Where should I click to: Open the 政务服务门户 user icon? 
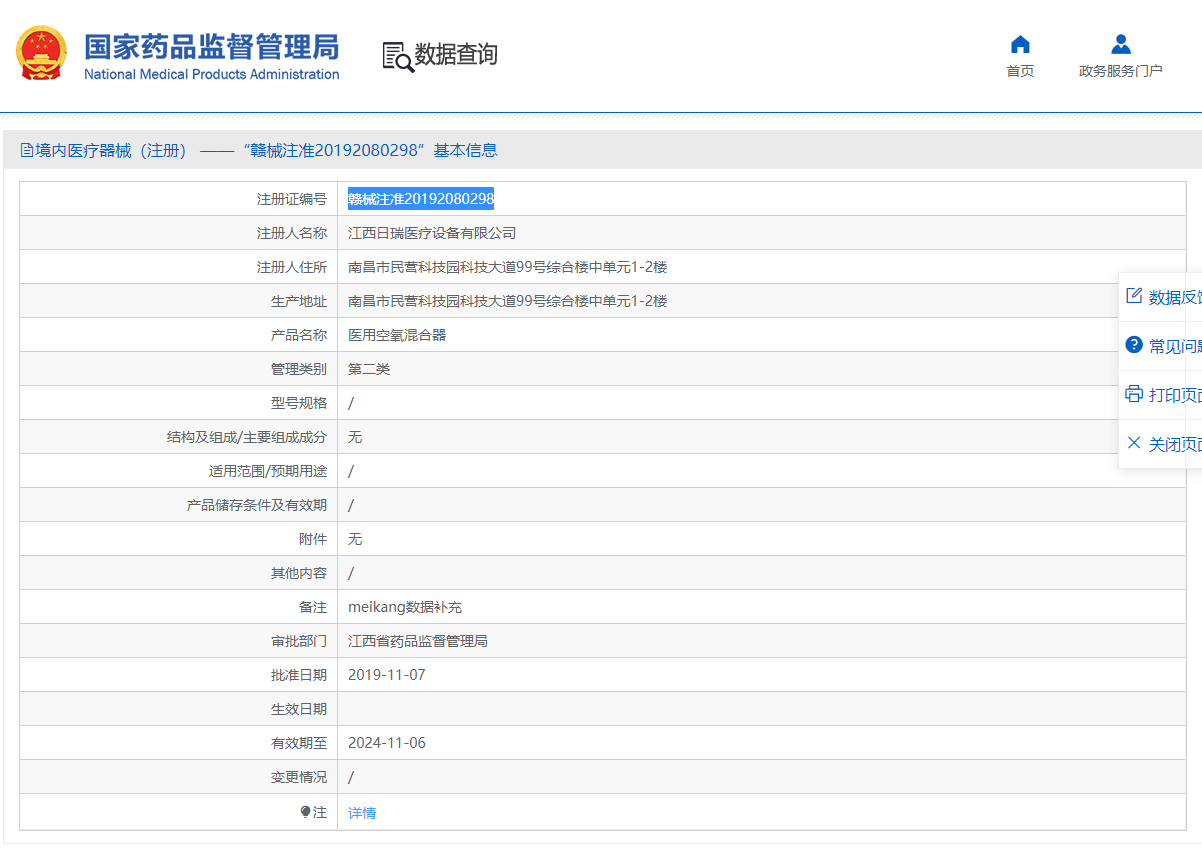[1121, 44]
